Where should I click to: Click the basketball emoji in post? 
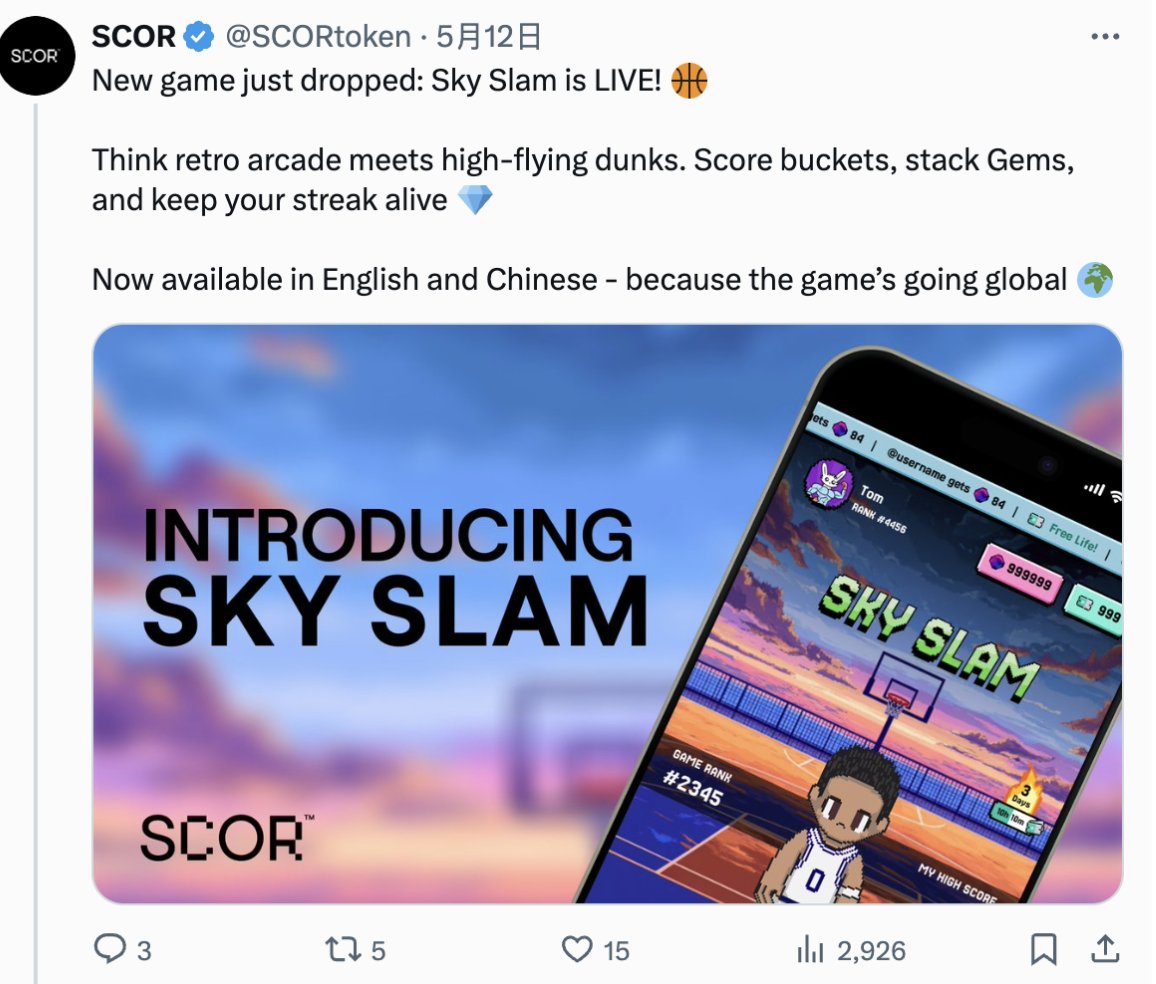tap(689, 80)
